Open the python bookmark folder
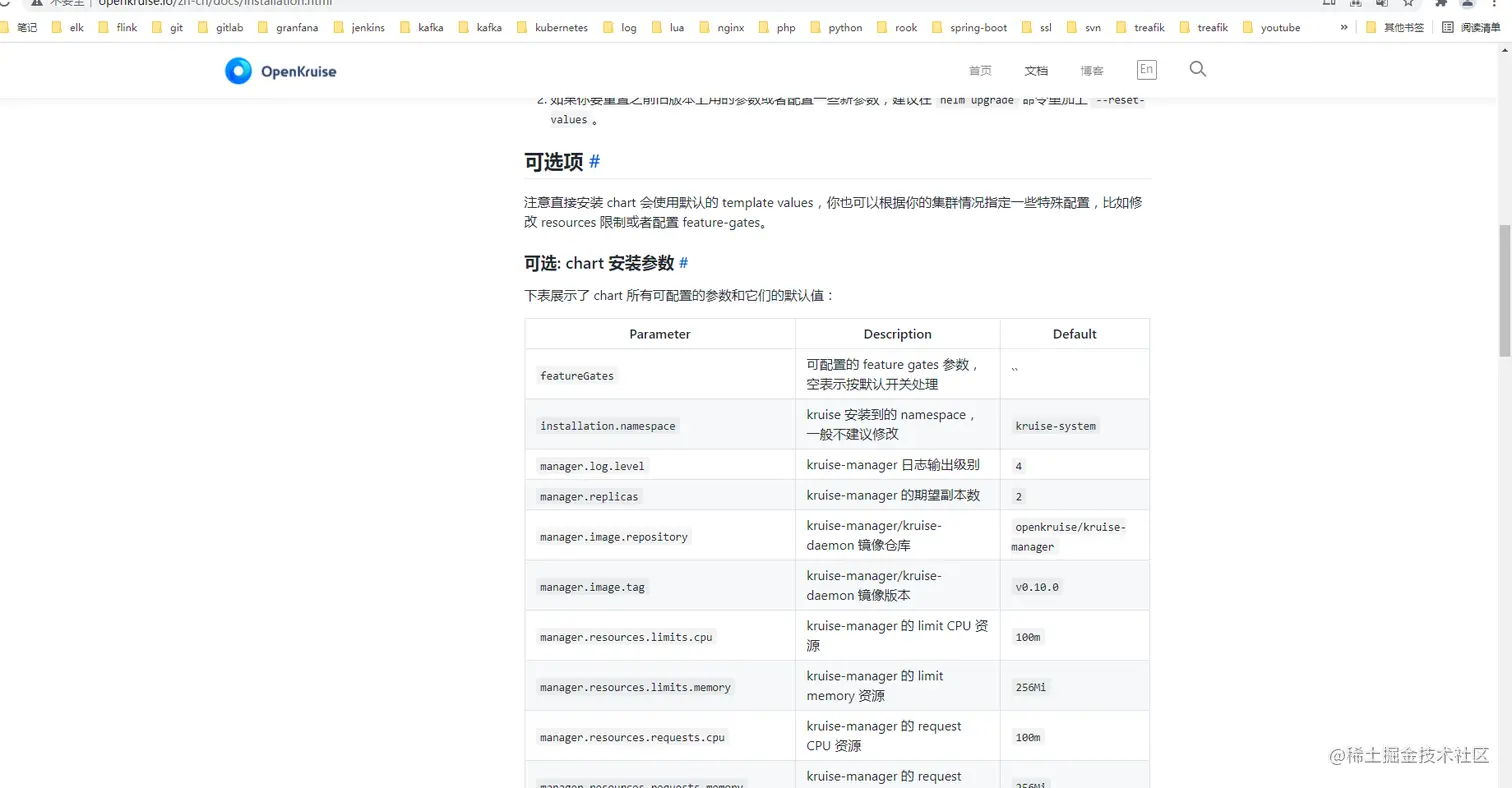The height and width of the screenshot is (788, 1512). tap(836, 28)
